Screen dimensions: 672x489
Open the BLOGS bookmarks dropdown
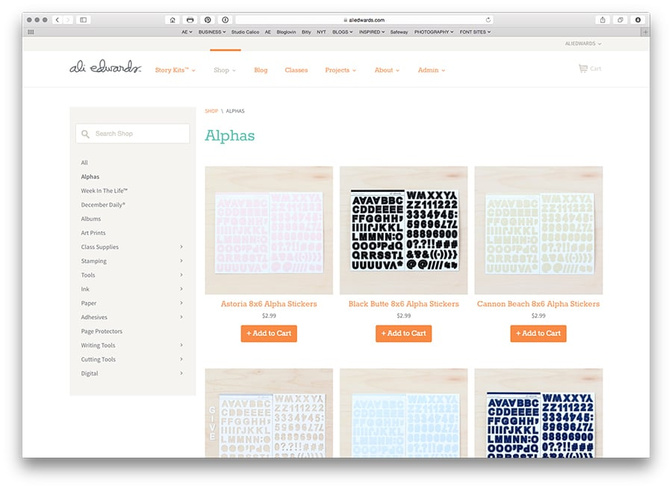[342, 32]
